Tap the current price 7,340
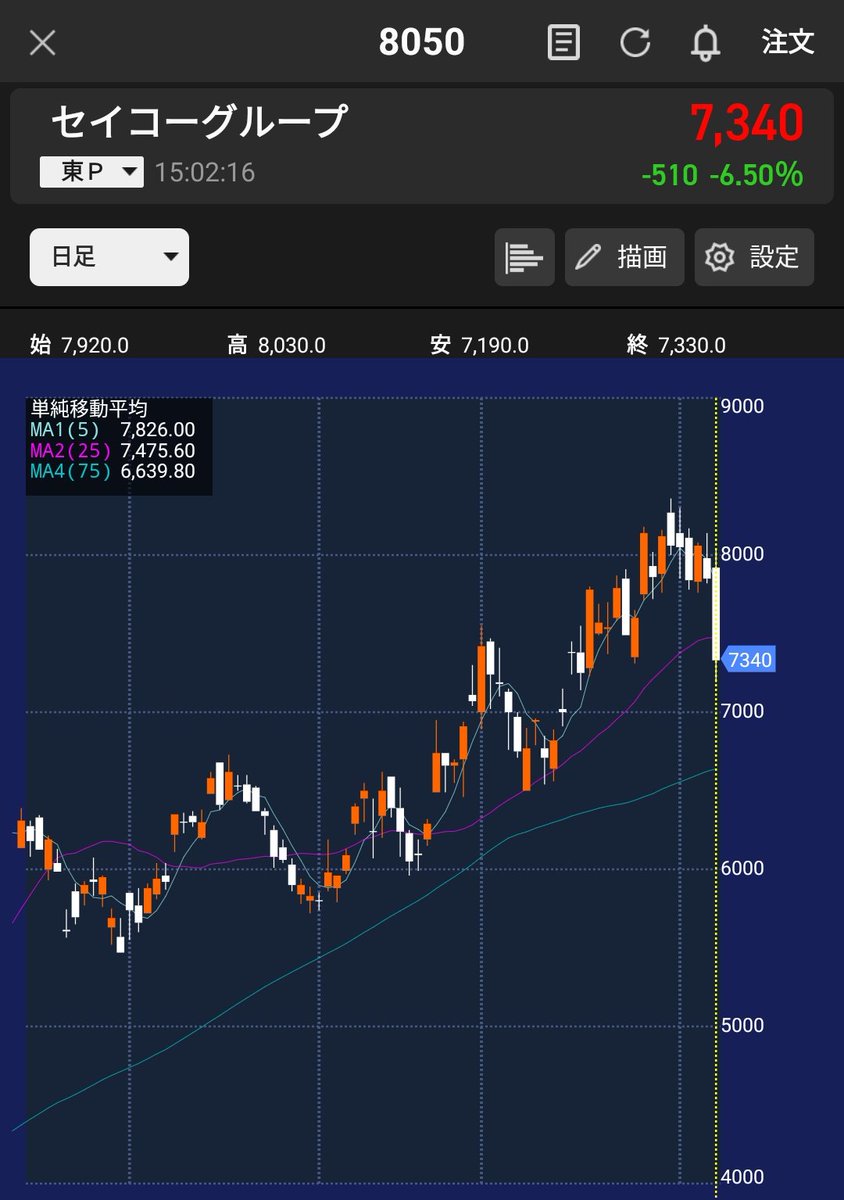 tap(746, 123)
